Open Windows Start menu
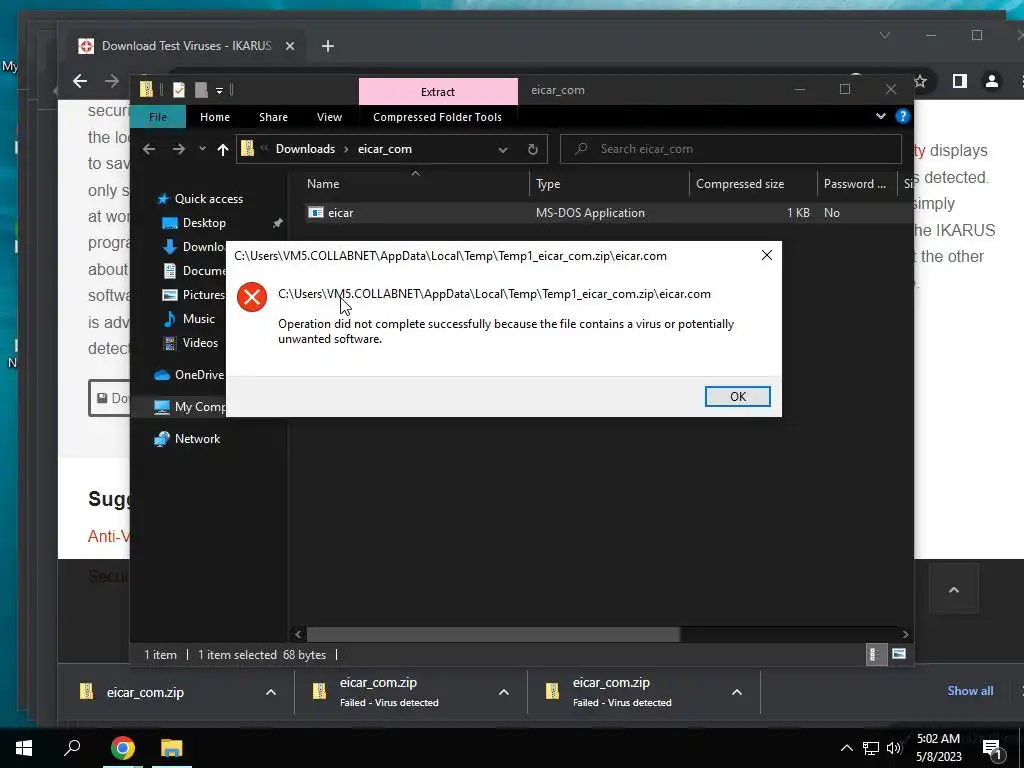Screen dimensions: 1024x768 pos(24,748)
